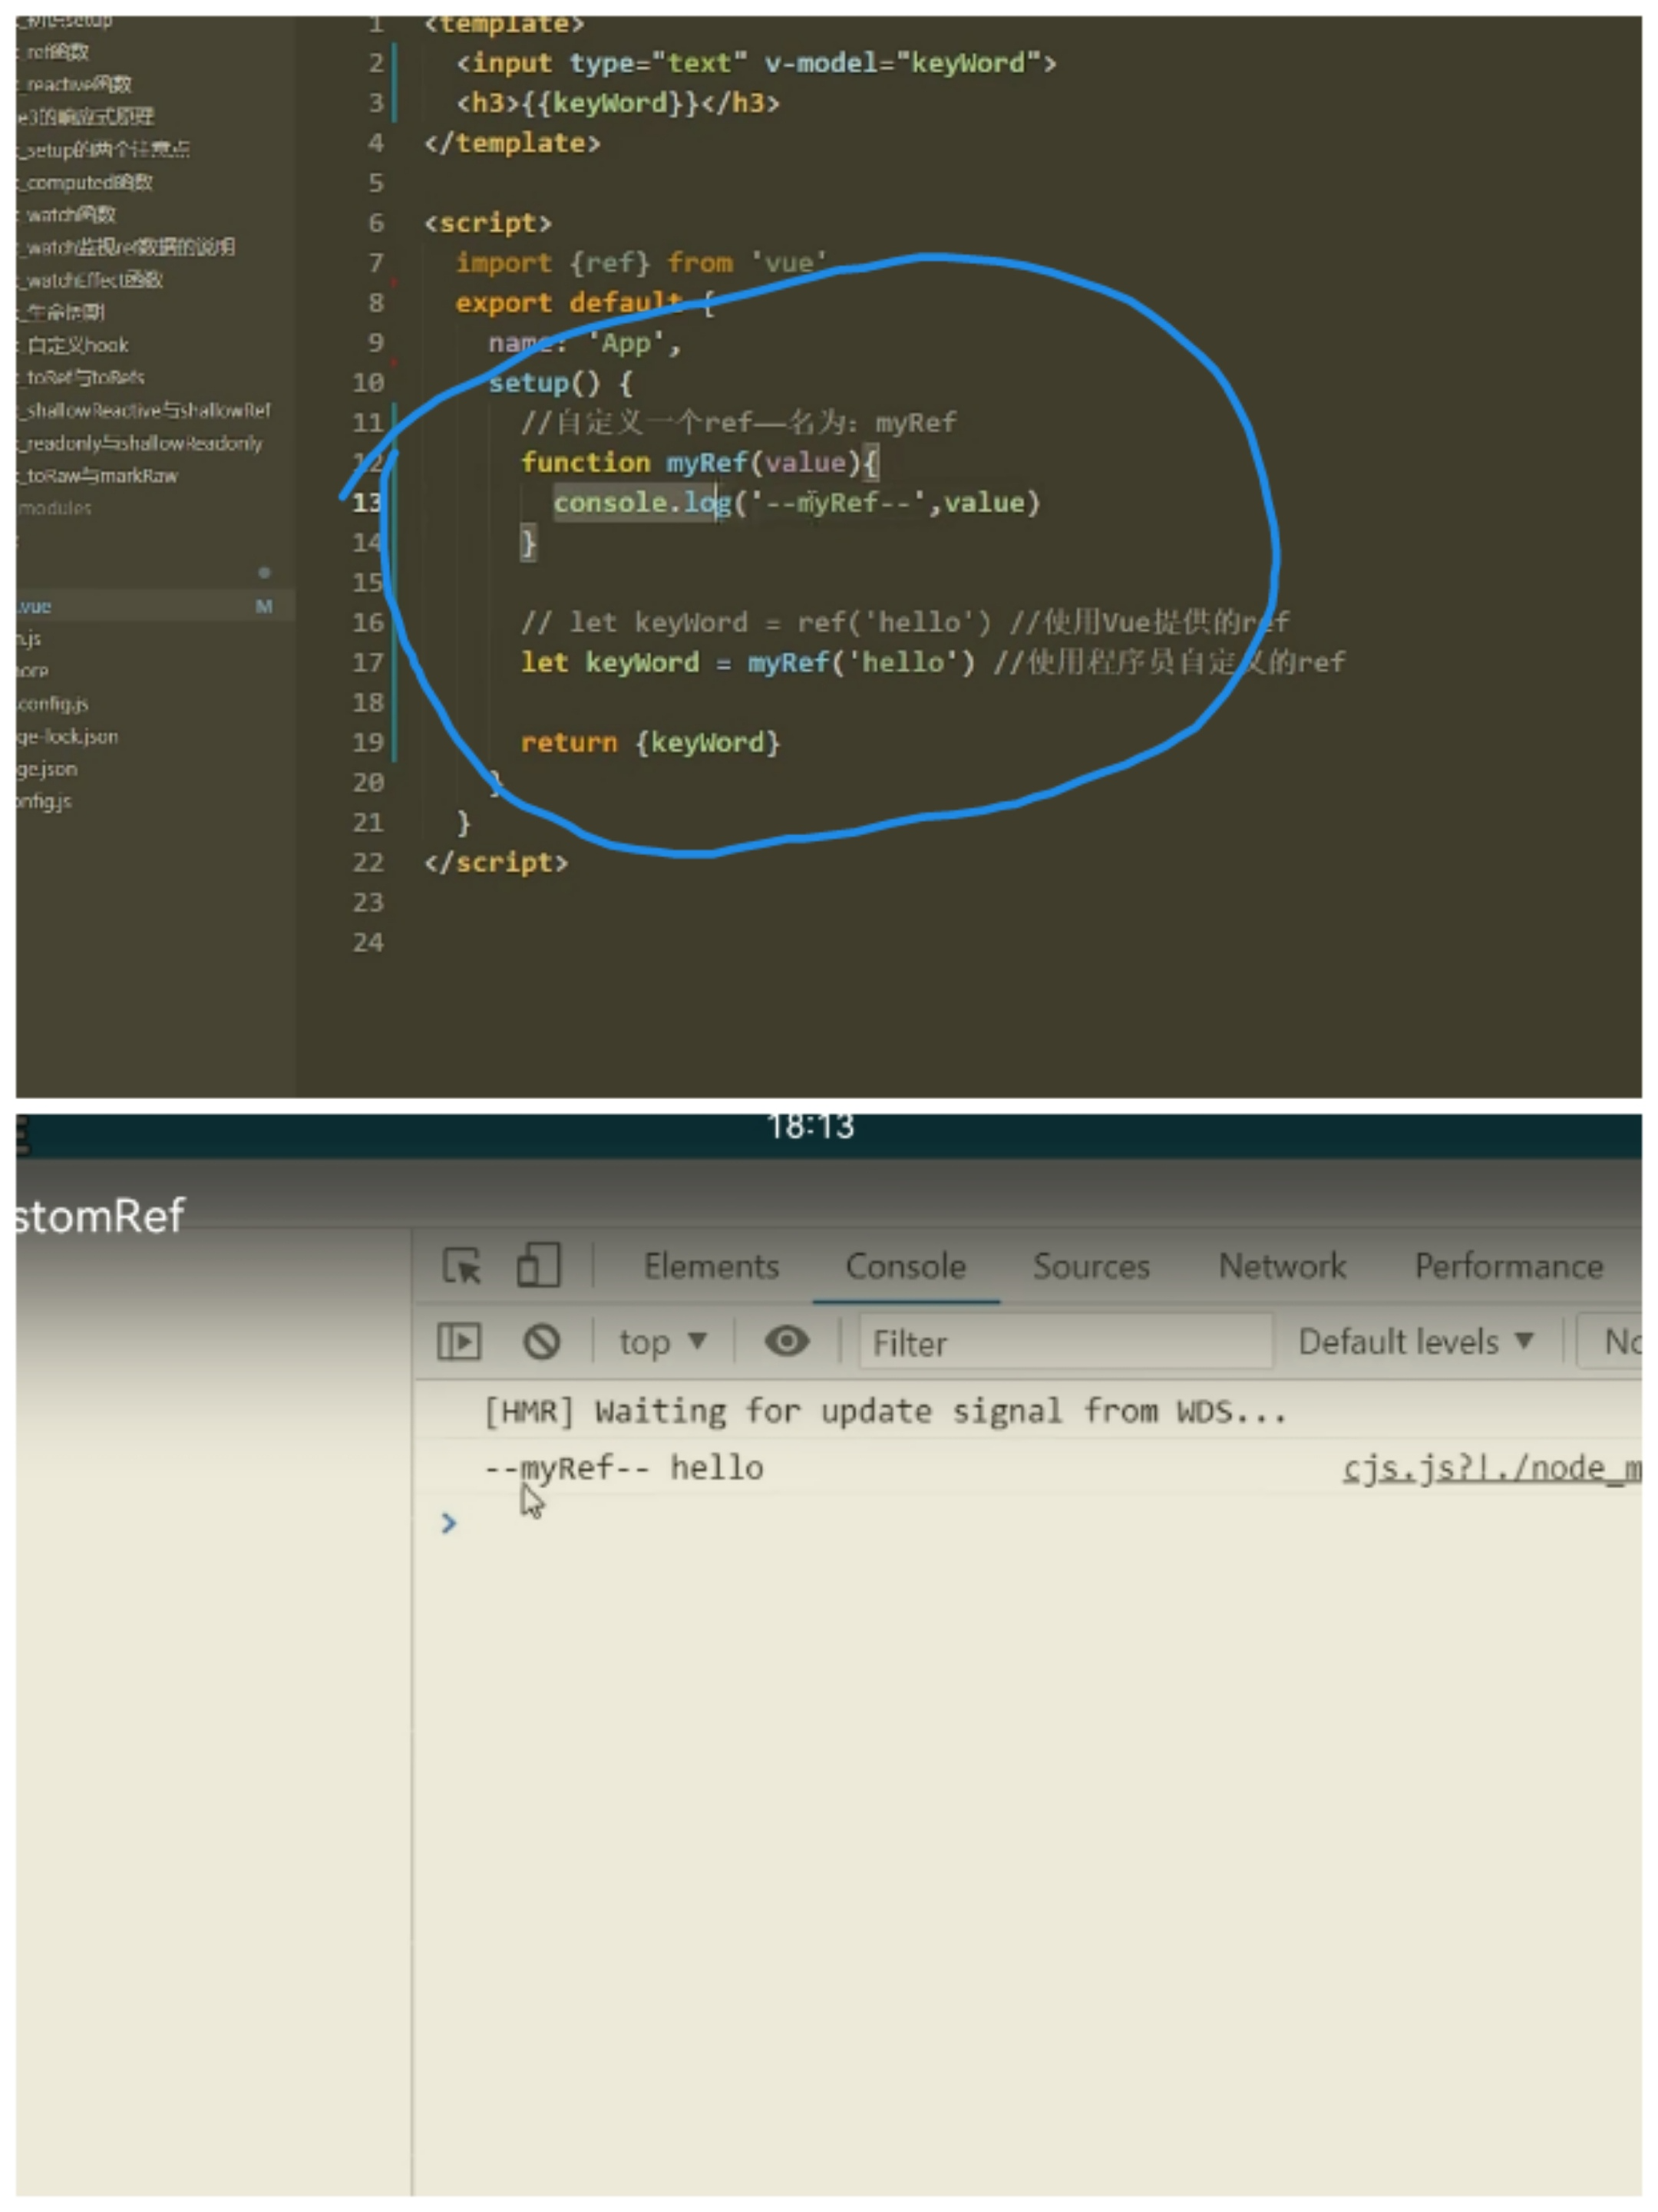The image size is (1658, 2212).
Task: Clear the console with the ban icon
Action: pyautogui.click(x=541, y=1341)
